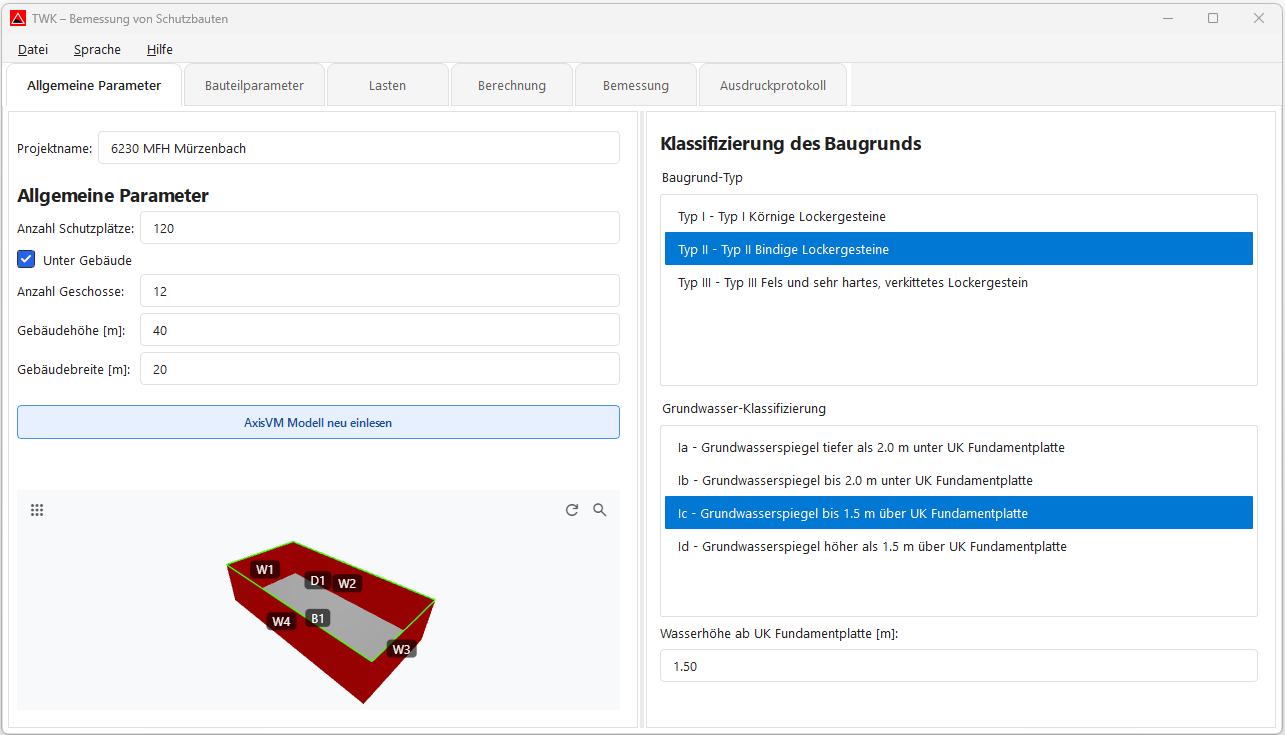1285x735 pixels.
Task: Click AxisVM Modell neu einlesen
Action: point(318,421)
